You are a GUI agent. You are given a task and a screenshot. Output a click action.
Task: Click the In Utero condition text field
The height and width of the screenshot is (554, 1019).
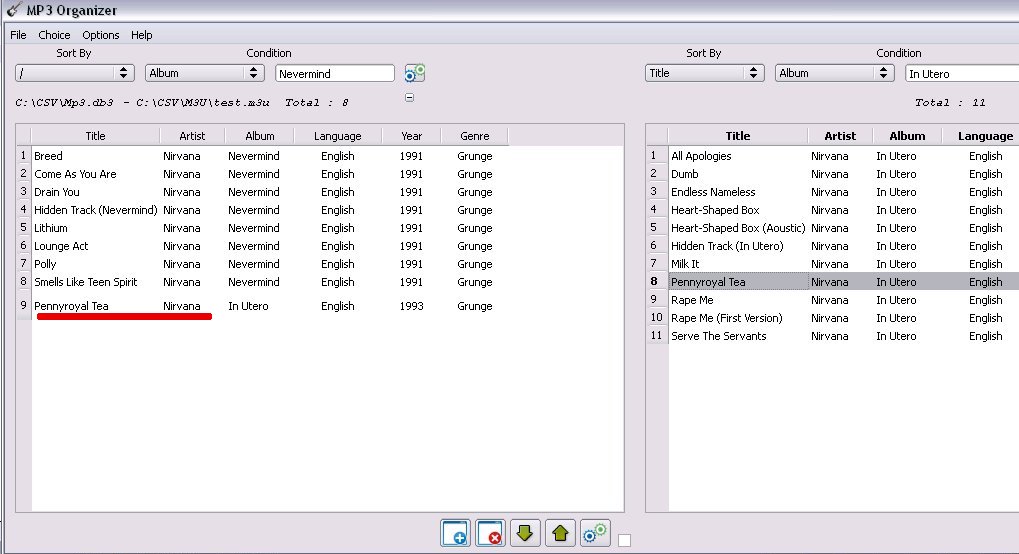click(x=962, y=73)
